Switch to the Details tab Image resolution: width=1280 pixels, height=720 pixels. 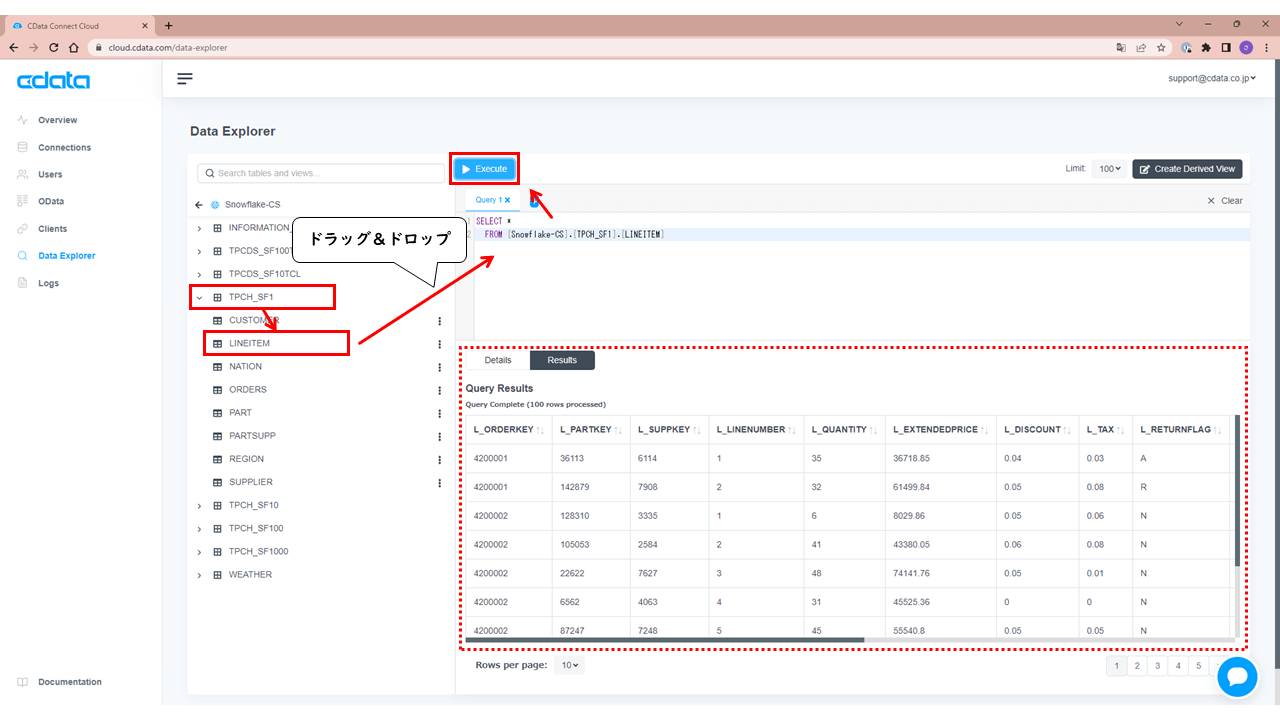[498, 360]
